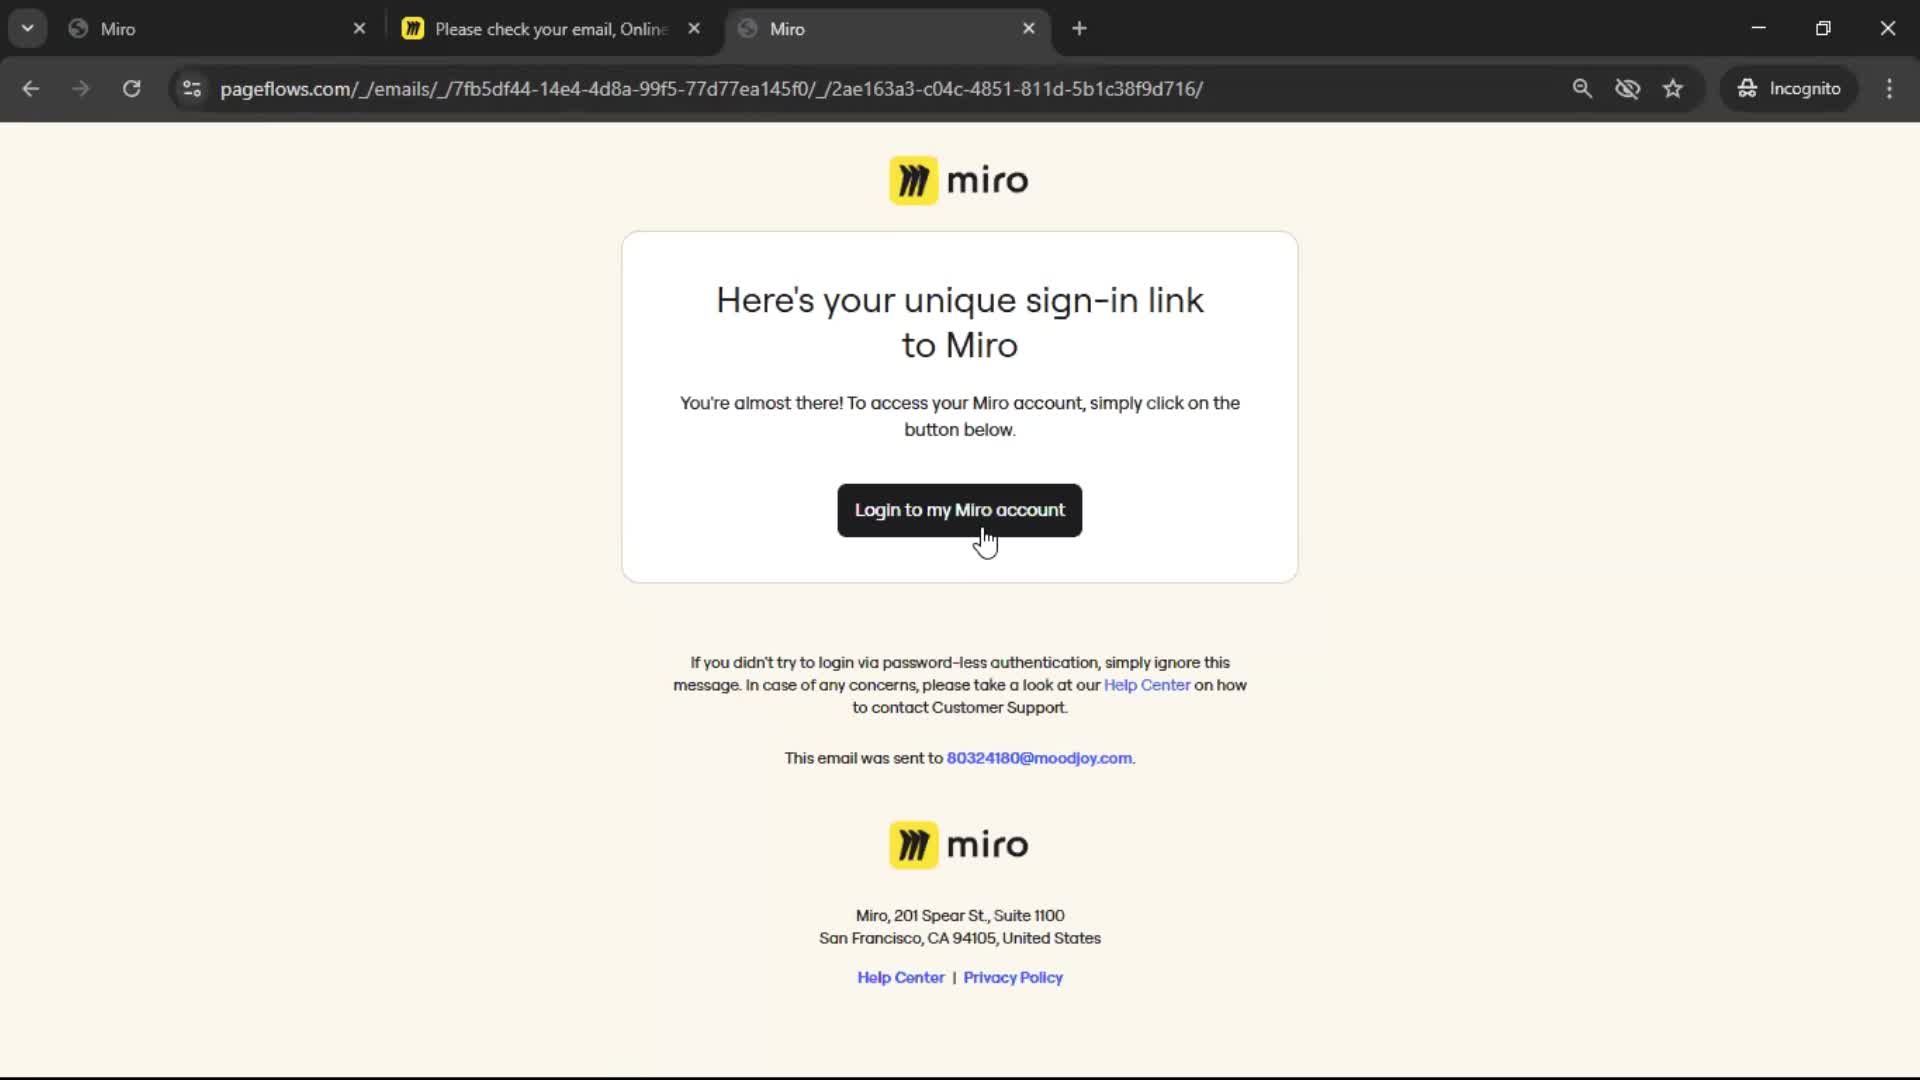This screenshot has width=1920, height=1080.
Task: Switch to Please check your email tab
Action: coord(550,29)
